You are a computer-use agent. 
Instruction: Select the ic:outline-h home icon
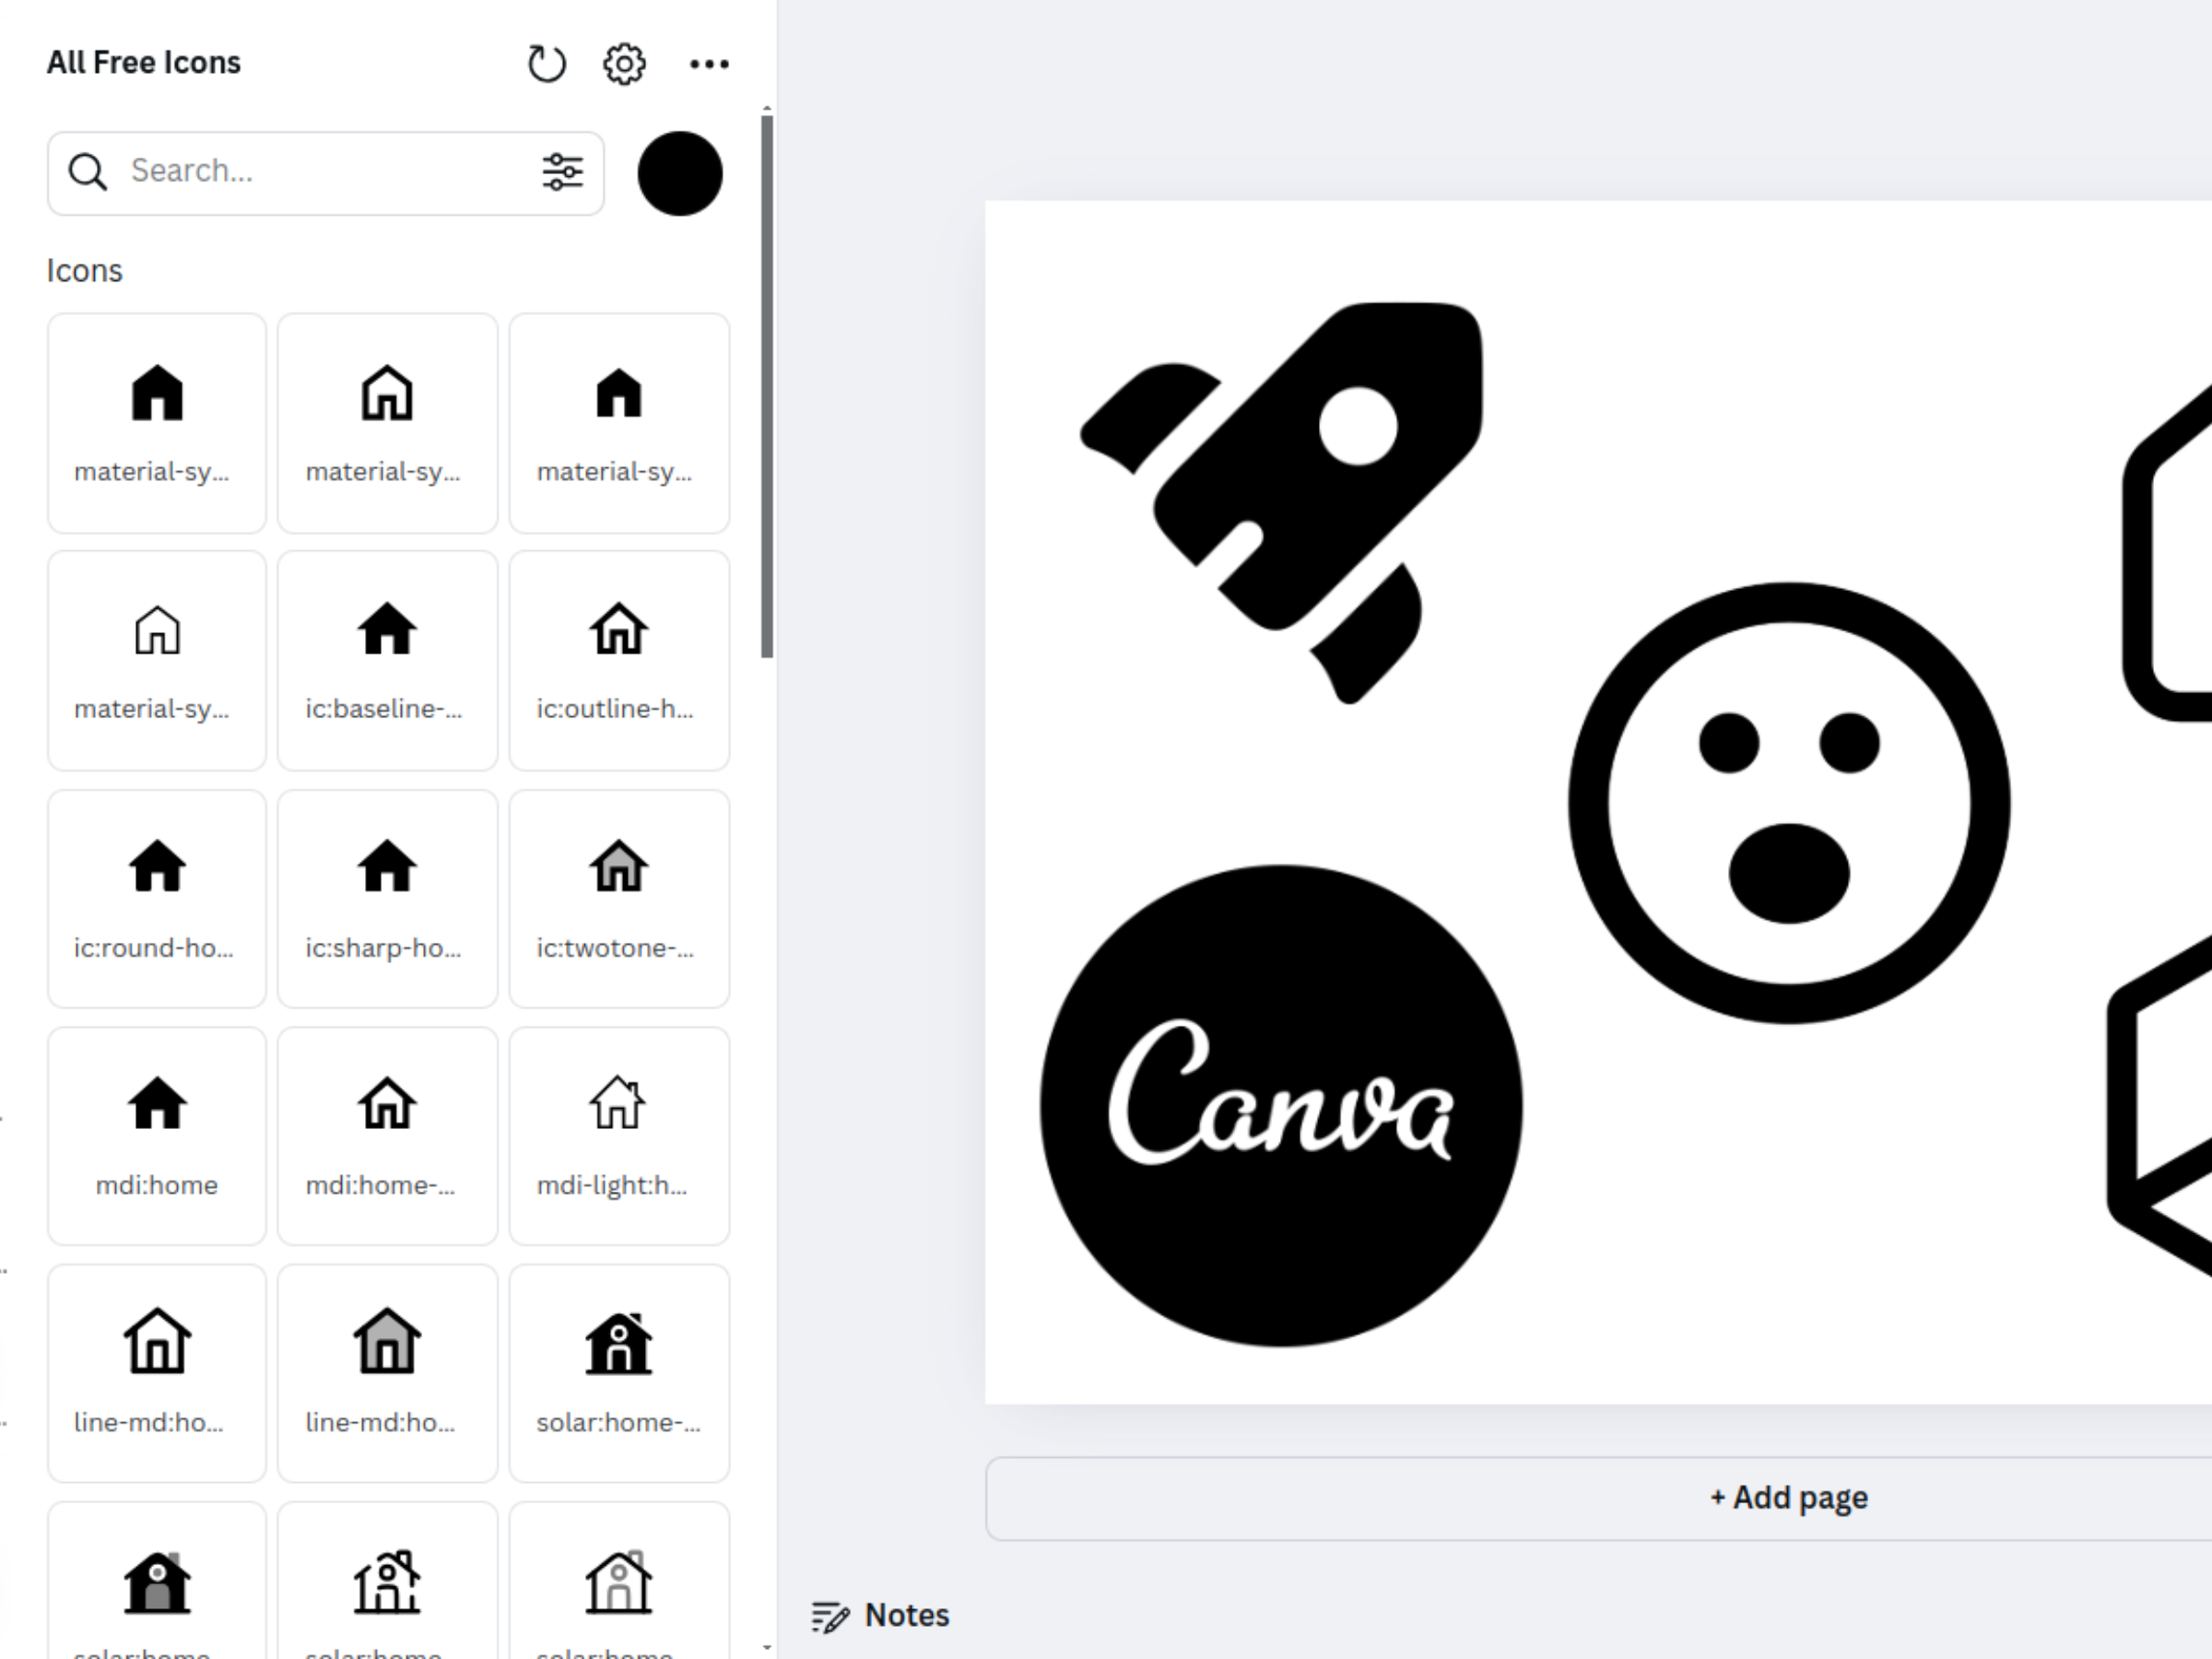click(619, 660)
